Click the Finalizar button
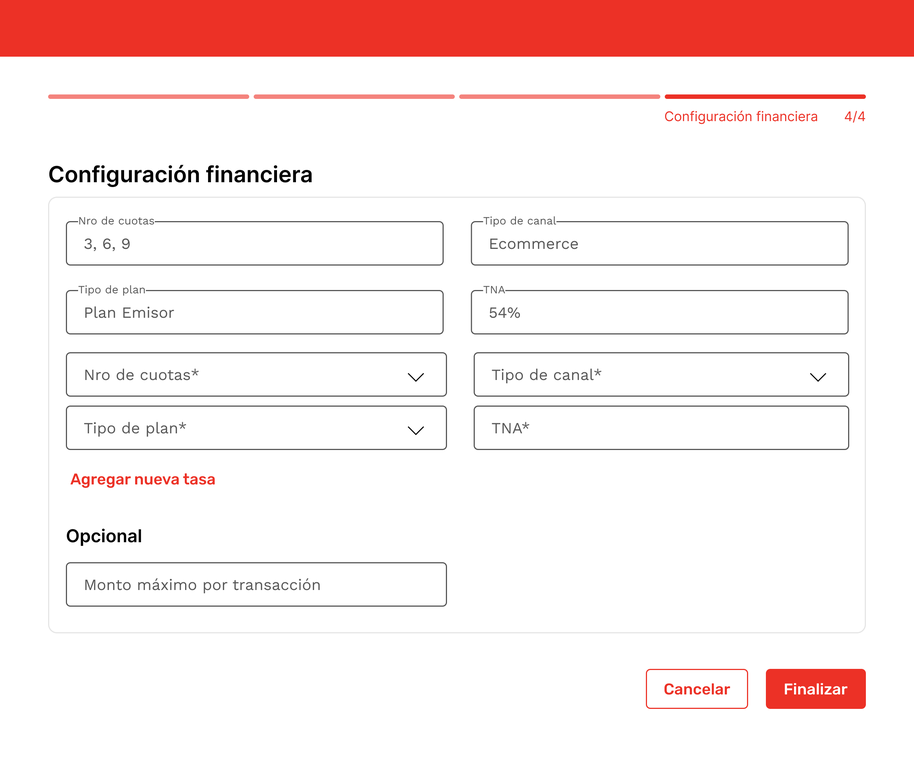 [x=815, y=689]
